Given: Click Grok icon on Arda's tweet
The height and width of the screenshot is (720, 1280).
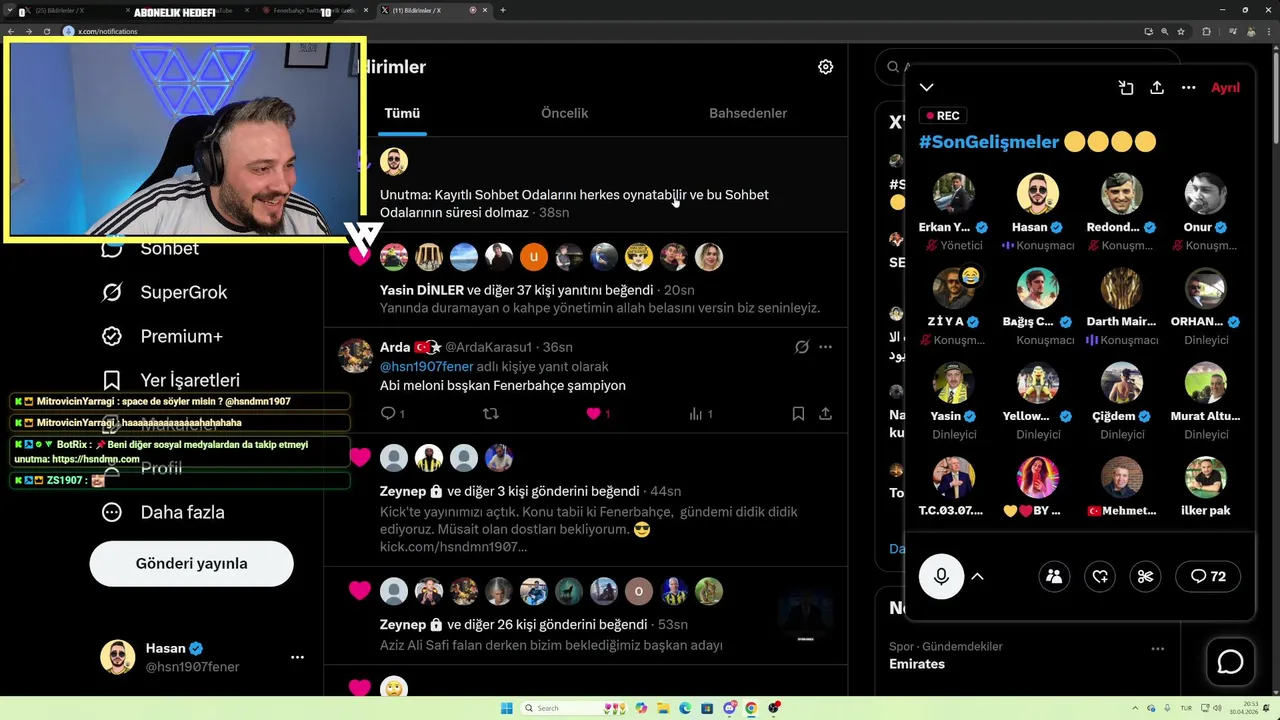Looking at the screenshot, I should (801, 347).
